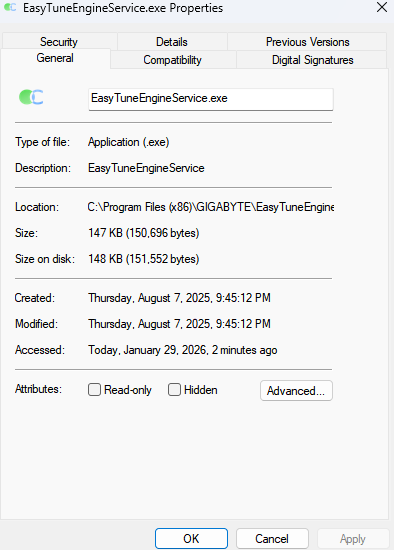Toggle the Hidden attribute checkbox

[x=174, y=389]
